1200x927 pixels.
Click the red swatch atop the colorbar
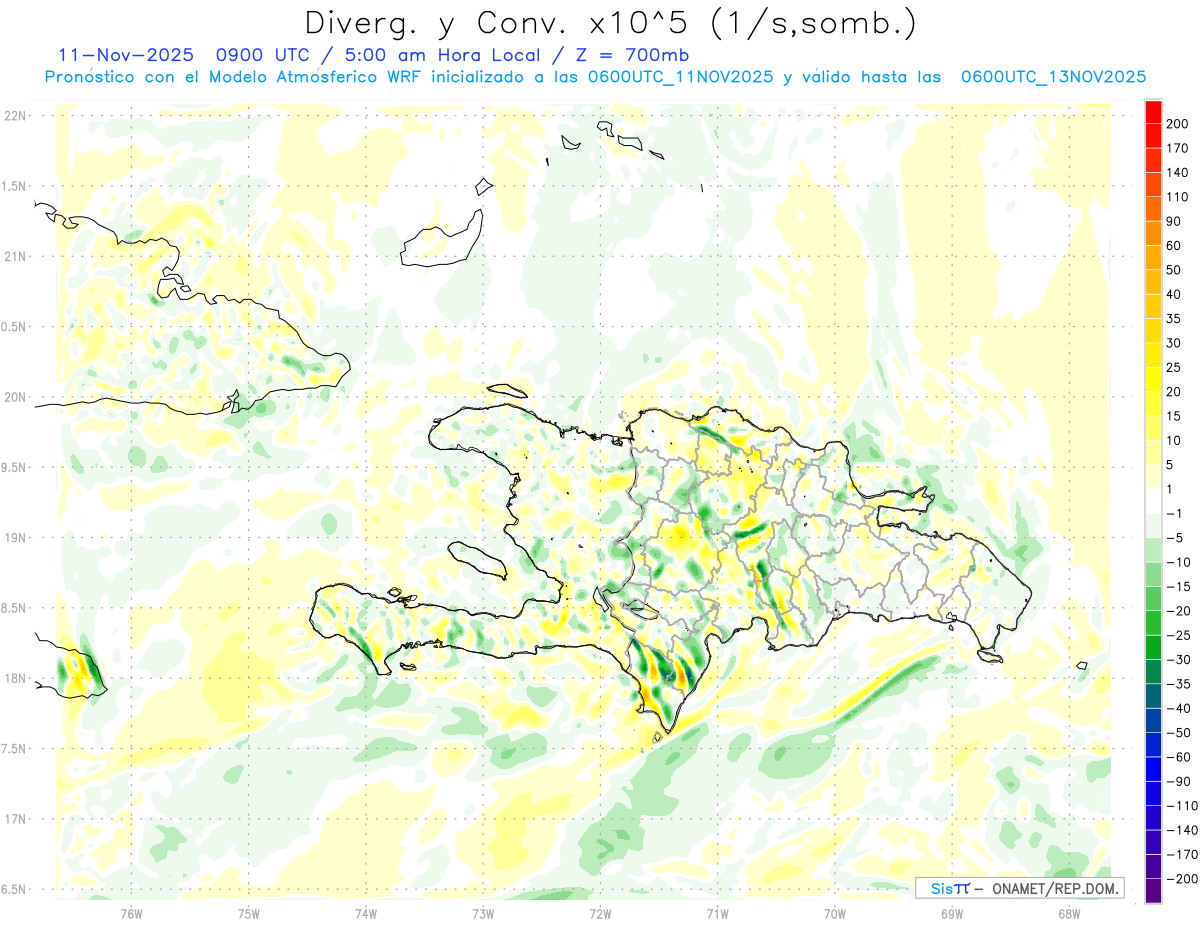tap(1153, 112)
